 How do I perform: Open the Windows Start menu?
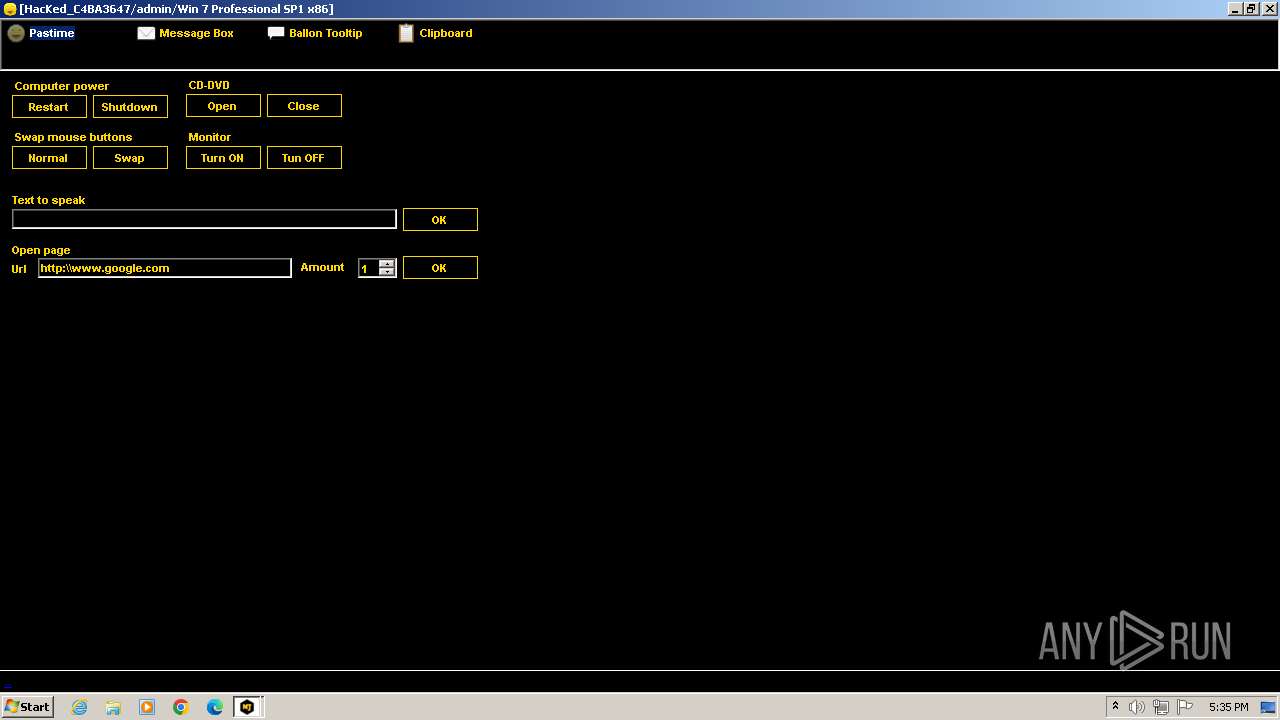tap(27, 707)
